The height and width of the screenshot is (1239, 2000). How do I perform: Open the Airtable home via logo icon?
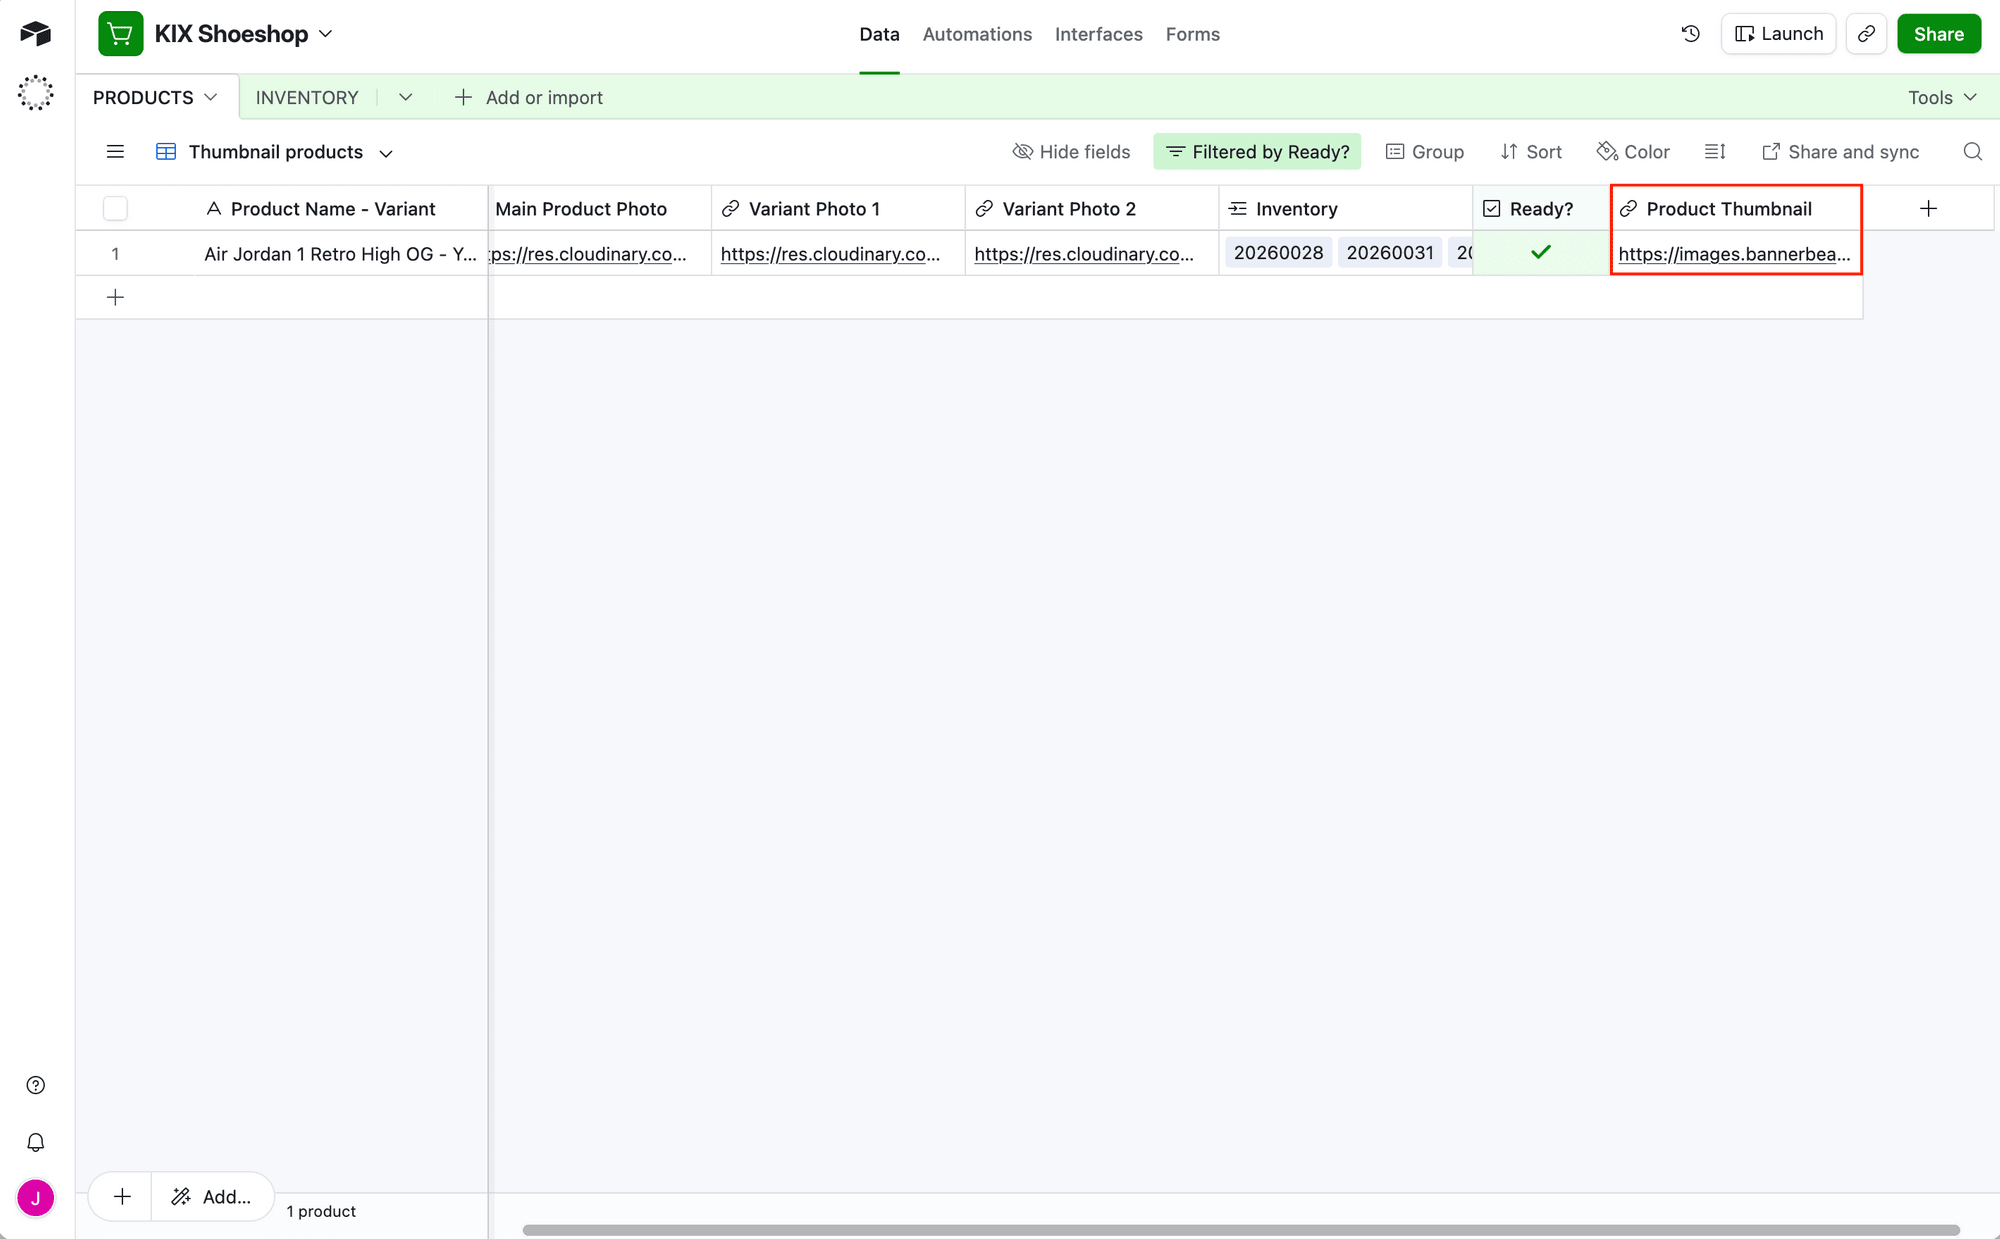(x=36, y=33)
